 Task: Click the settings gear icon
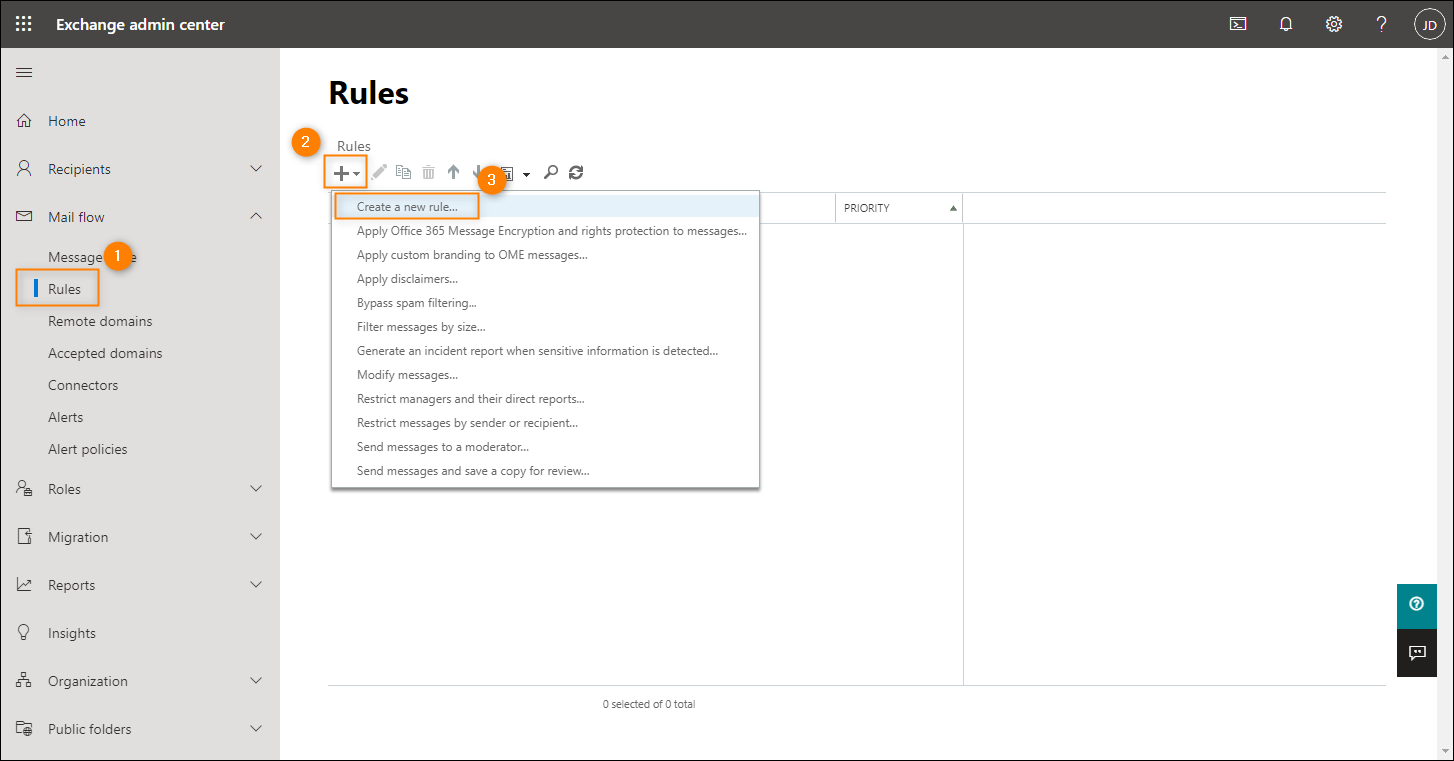[x=1334, y=23]
